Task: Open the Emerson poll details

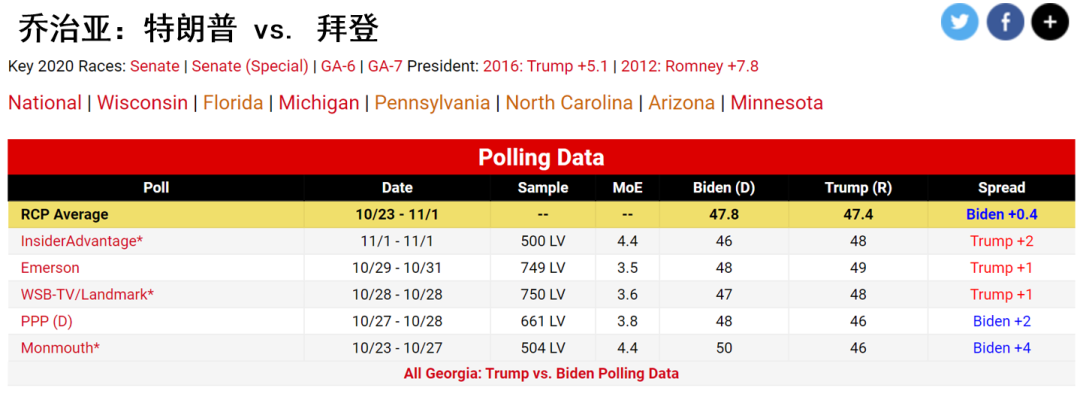Action: pyautogui.click(x=50, y=267)
